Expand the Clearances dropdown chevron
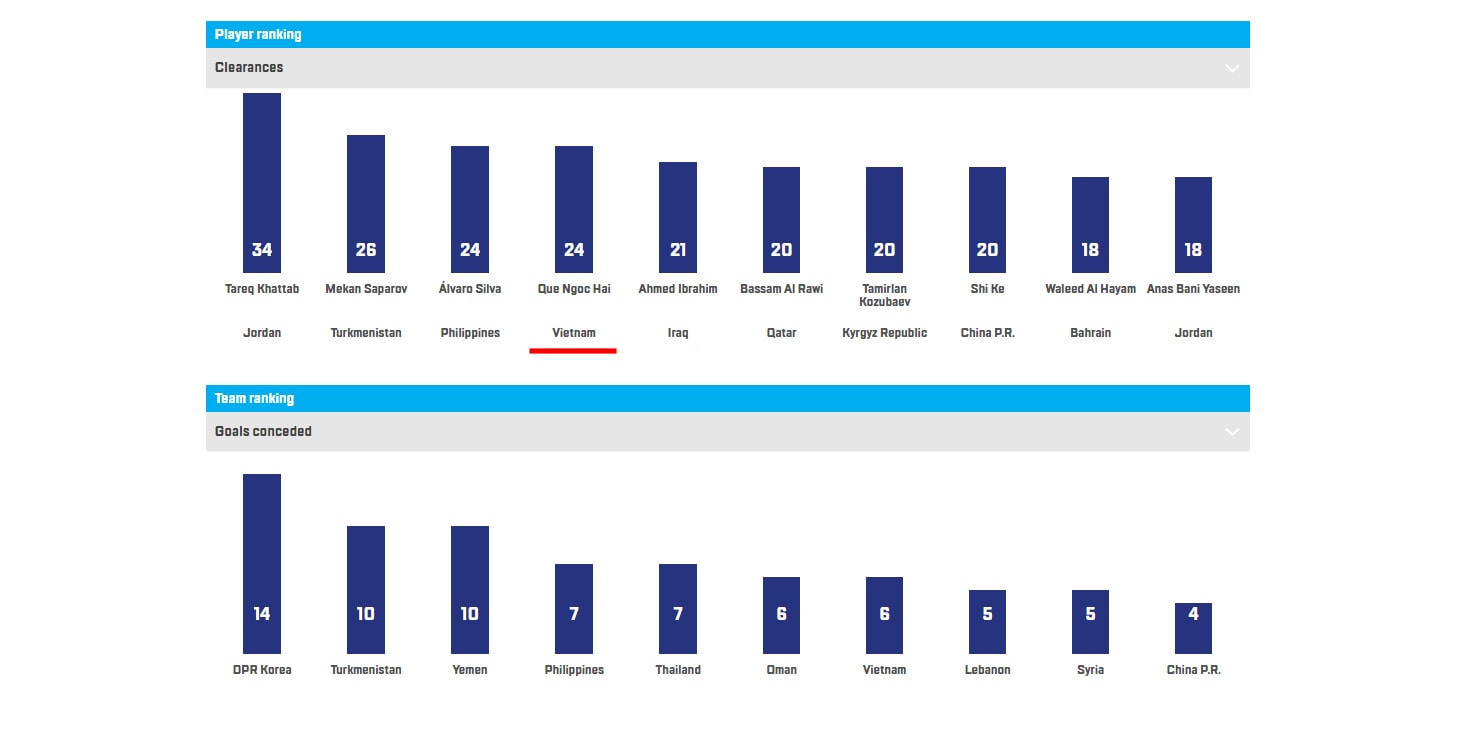The width and height of the screenshot is (1464, 732). click(x=1232, y=68)
